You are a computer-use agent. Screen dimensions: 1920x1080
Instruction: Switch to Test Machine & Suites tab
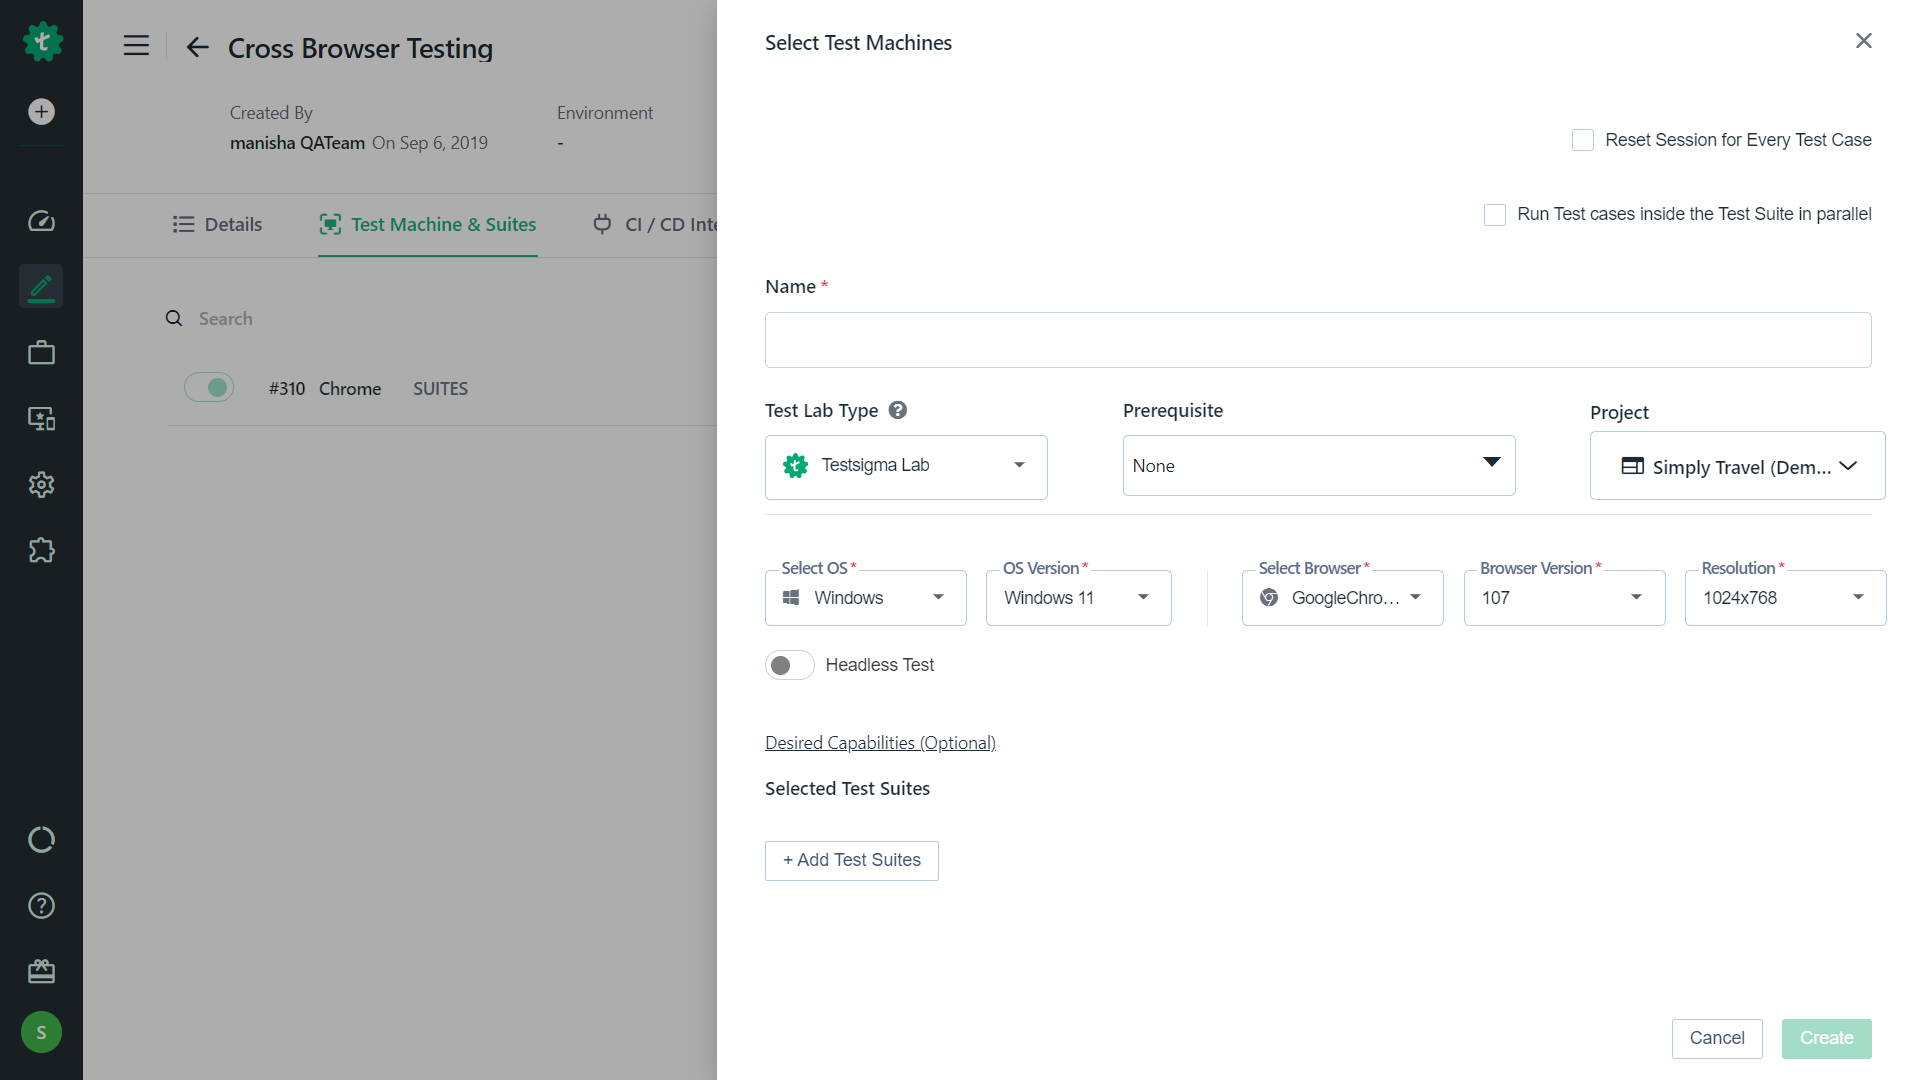[x=428, y=225]
